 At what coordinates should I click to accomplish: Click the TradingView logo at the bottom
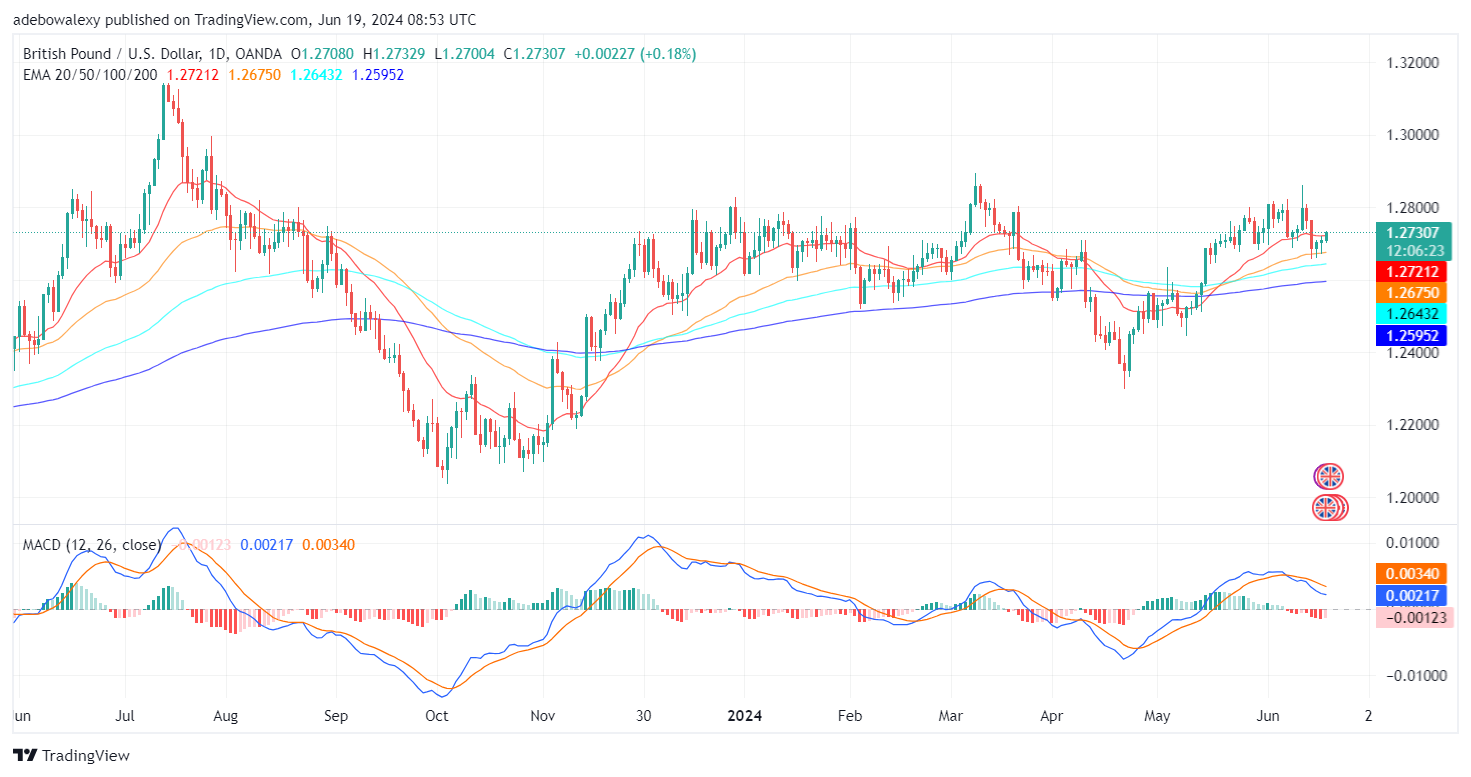click(71, 756)
